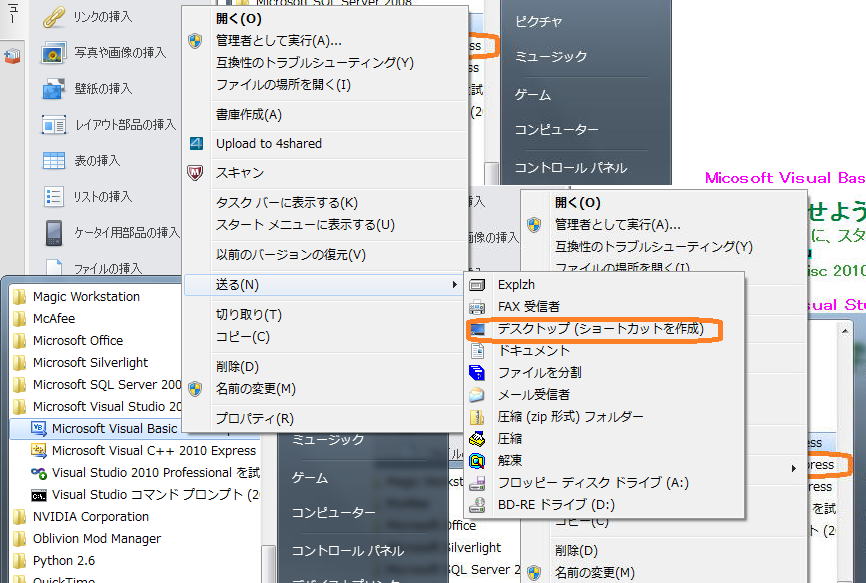The height and width of the screenshot is (583, 866).
Task: Click the Microsoft Visual C++ 2010 Express icon
Action: (x=39, y=450)
